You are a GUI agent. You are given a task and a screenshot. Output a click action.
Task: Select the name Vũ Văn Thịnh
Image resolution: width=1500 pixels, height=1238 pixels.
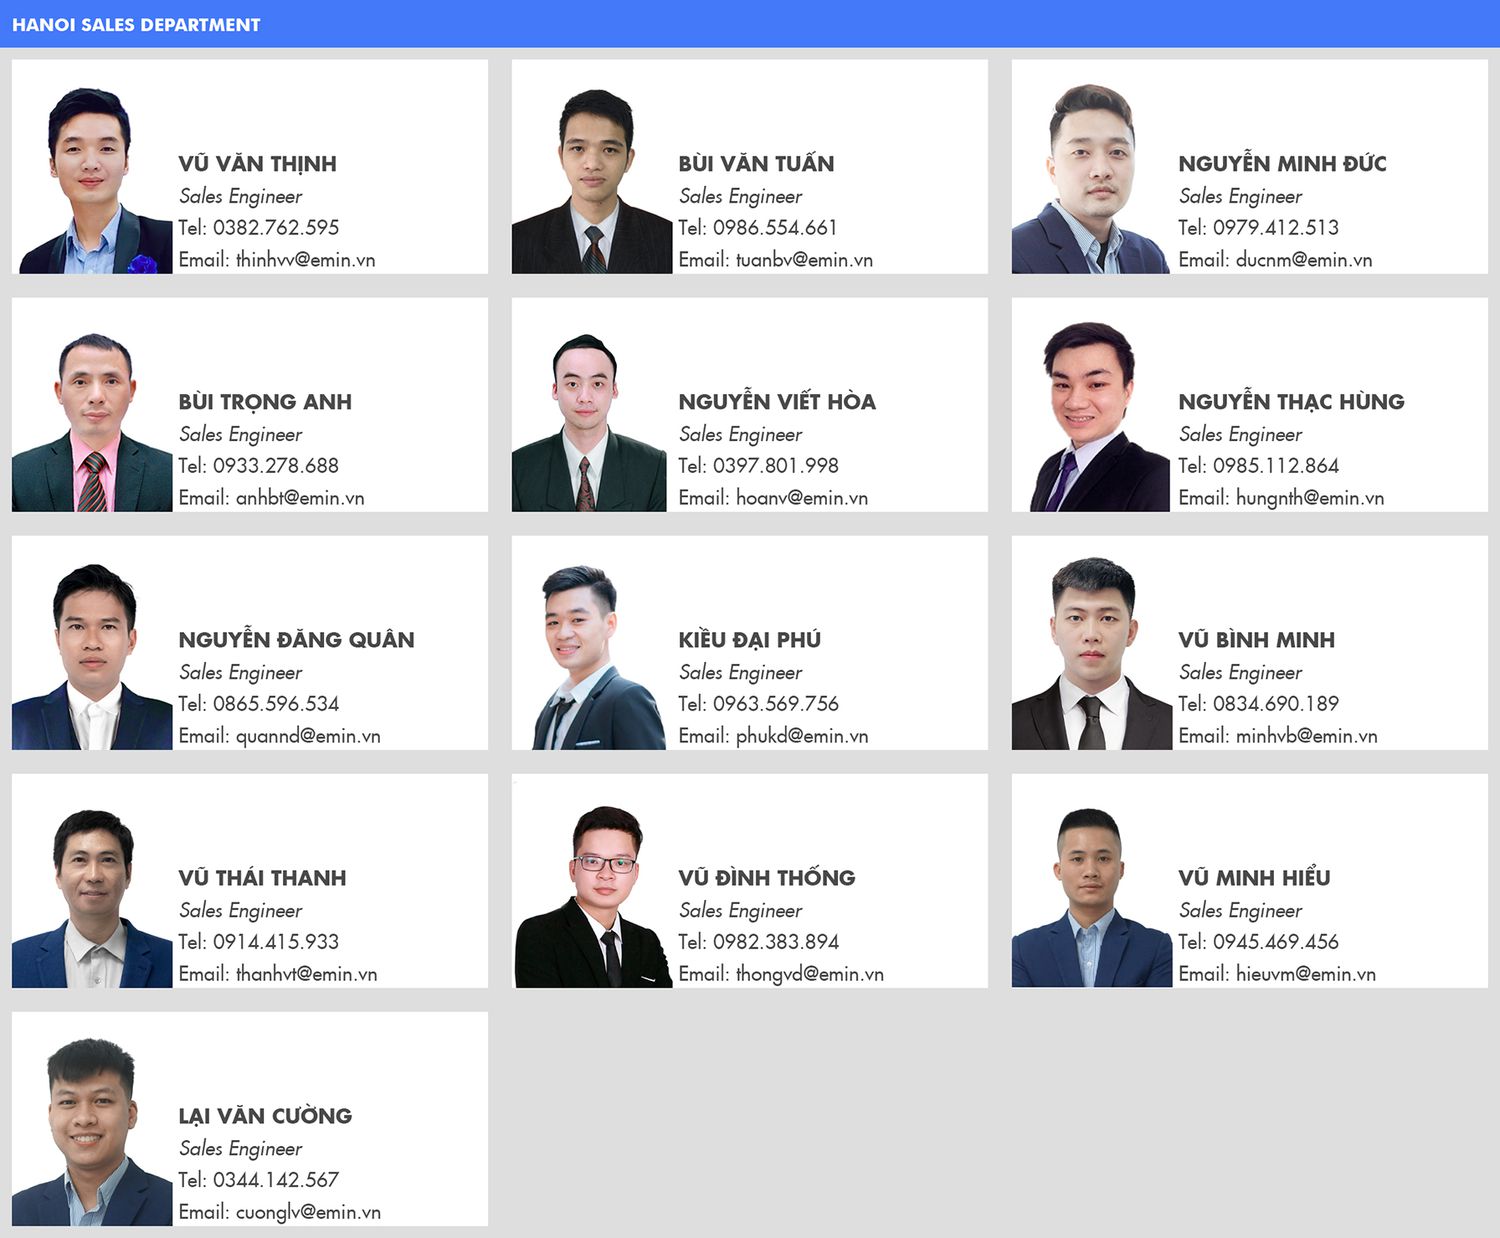pyautogui.click(x=258, y=164)
